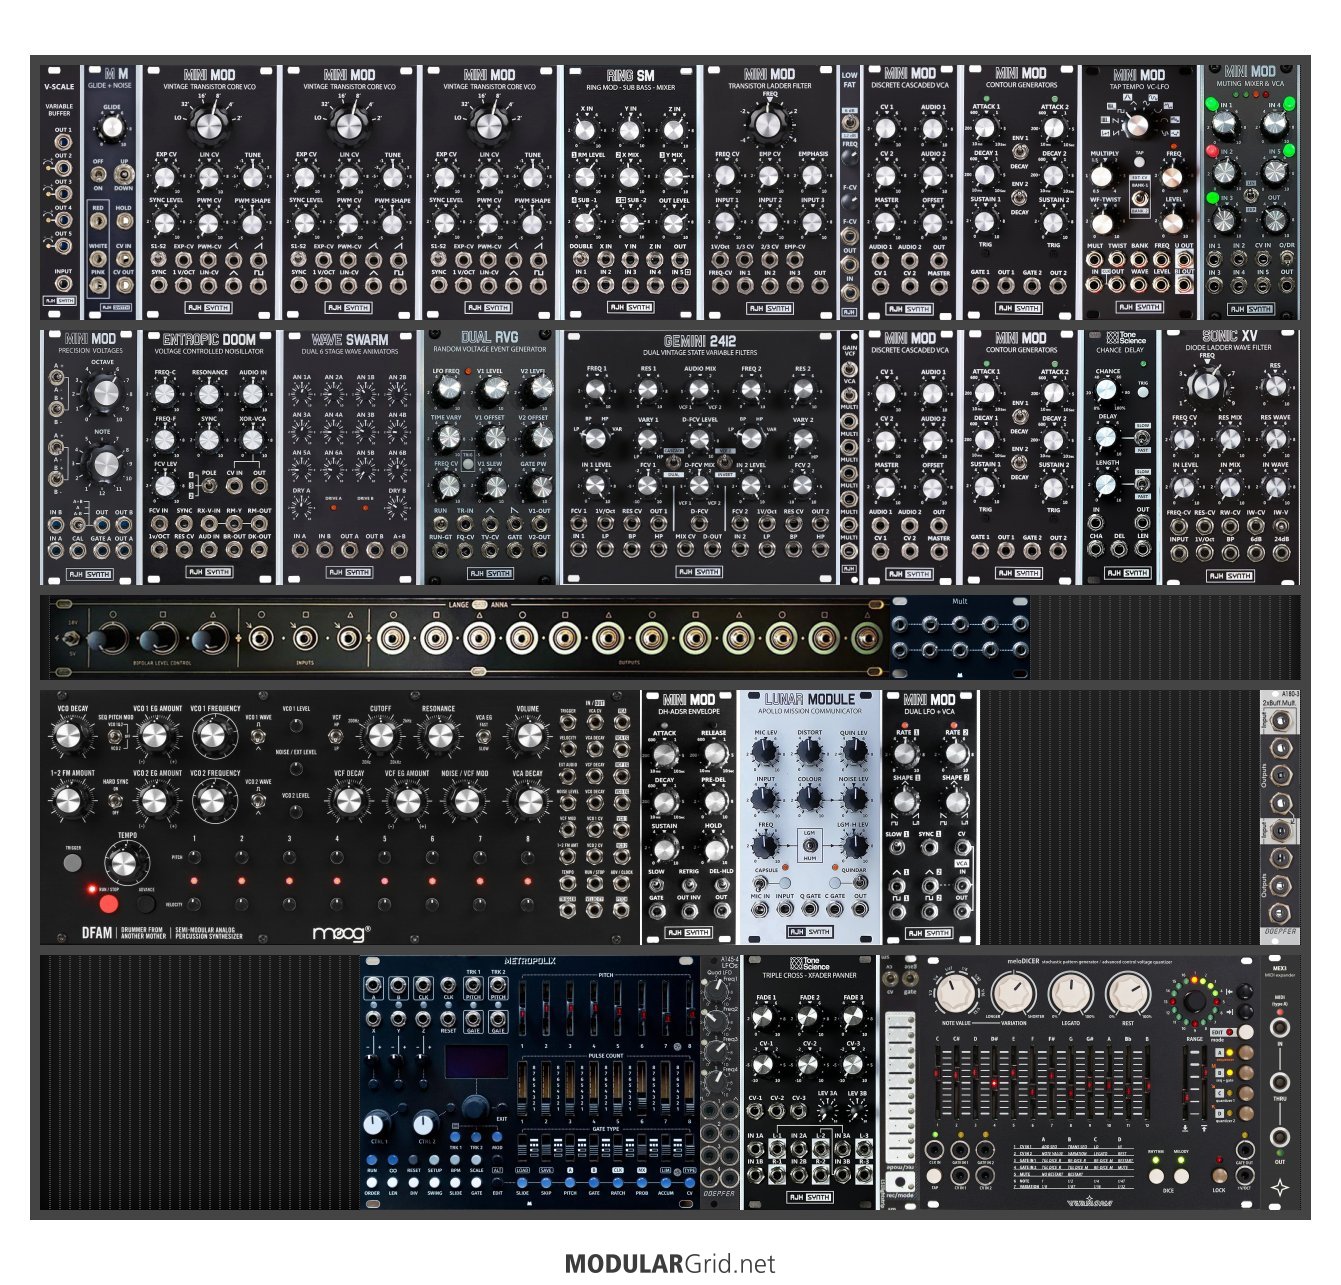The image size is (1341, 1285).
Task: Click the MIDI THRU jack on MEX3 expander
Action: 1279,1082
